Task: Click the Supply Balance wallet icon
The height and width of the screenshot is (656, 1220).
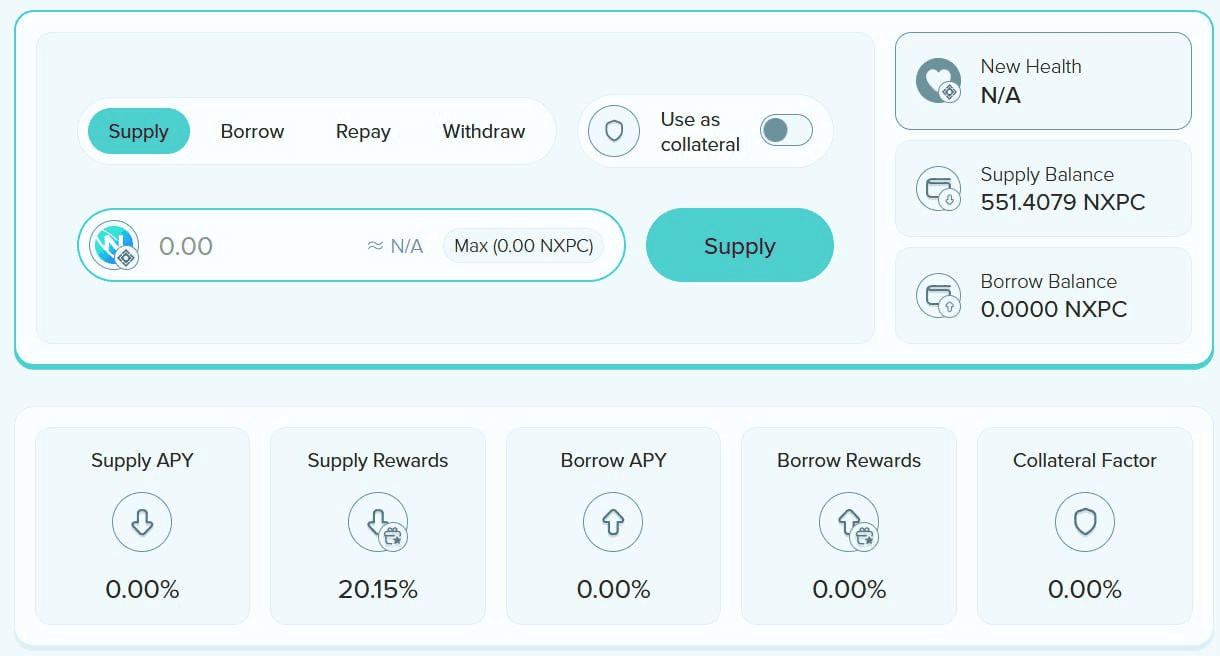Action: pyautogui.click(x=938, y=188)
